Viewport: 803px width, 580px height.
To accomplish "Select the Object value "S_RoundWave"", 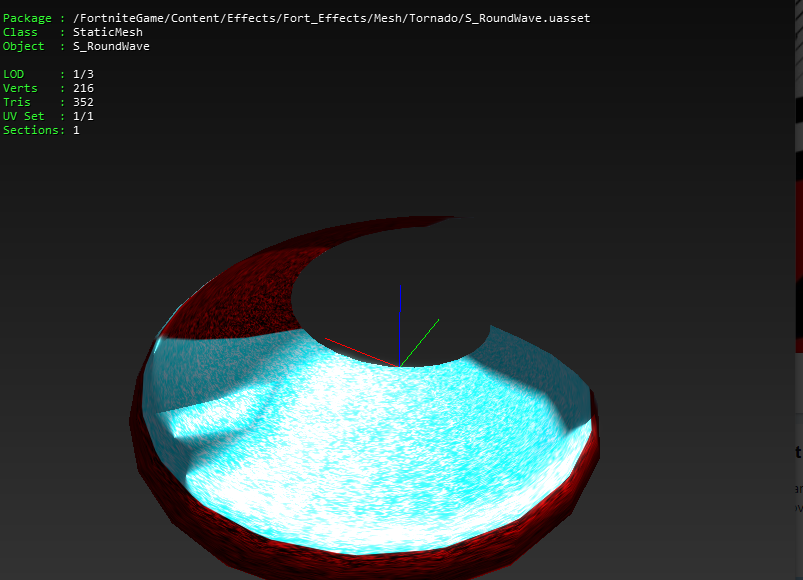I will (x=111, y=46).
